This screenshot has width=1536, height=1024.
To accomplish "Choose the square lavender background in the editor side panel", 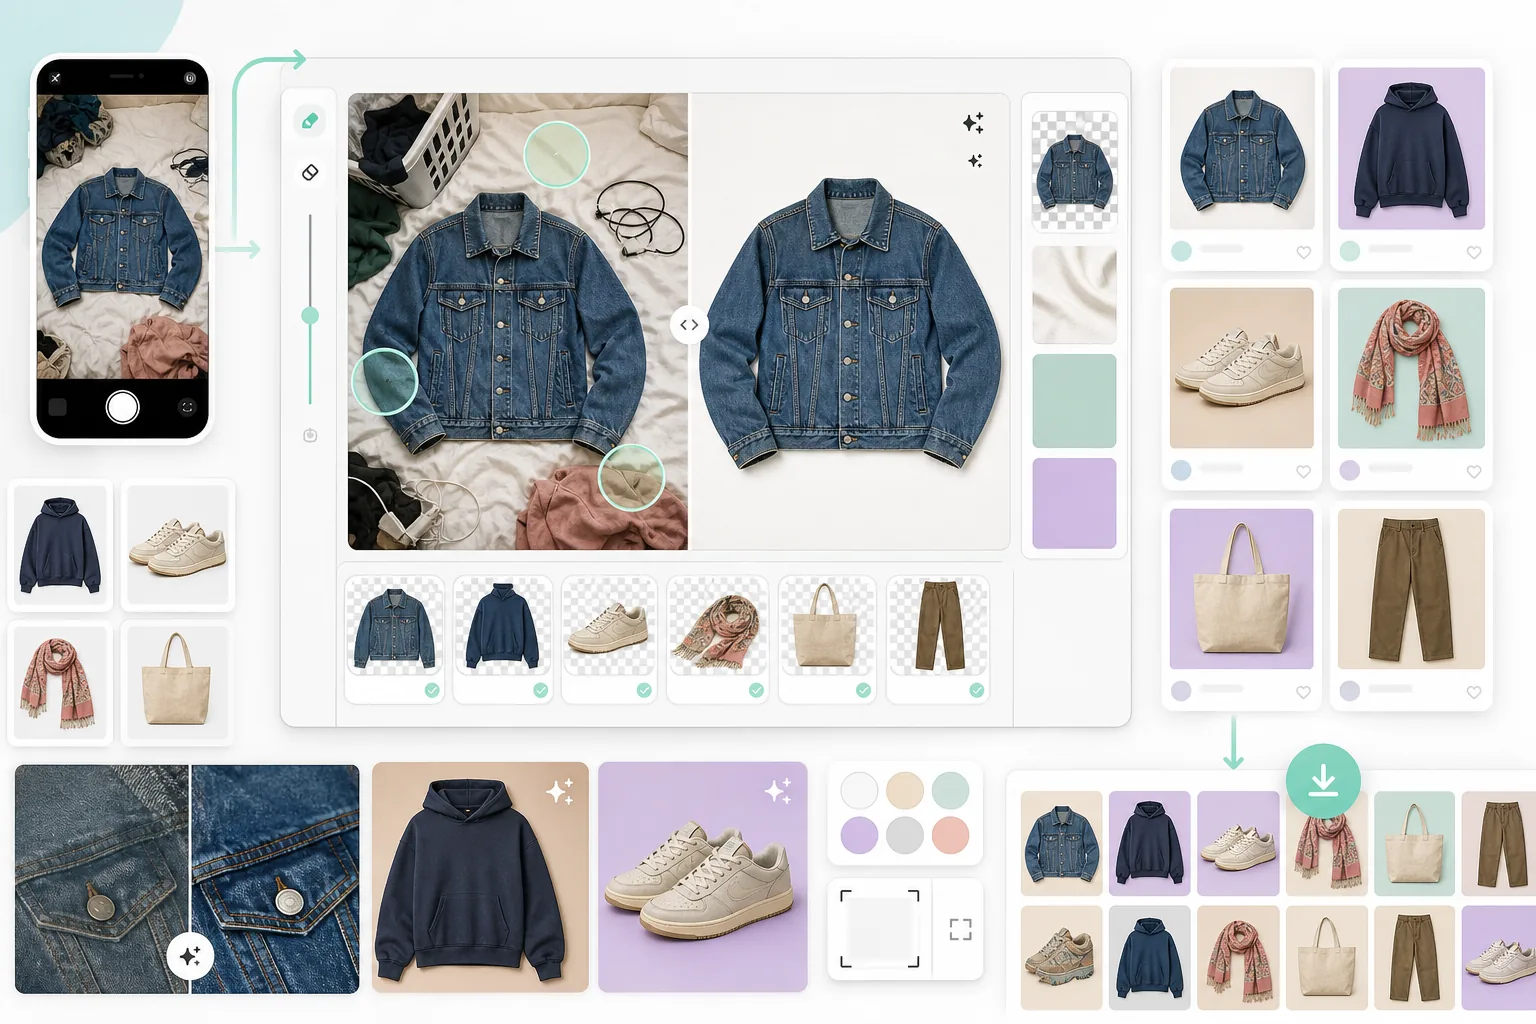I will coord(1074,503).
